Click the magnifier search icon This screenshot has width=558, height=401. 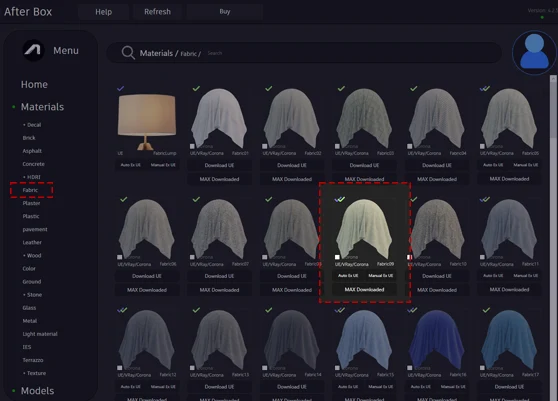pos(128,53)
